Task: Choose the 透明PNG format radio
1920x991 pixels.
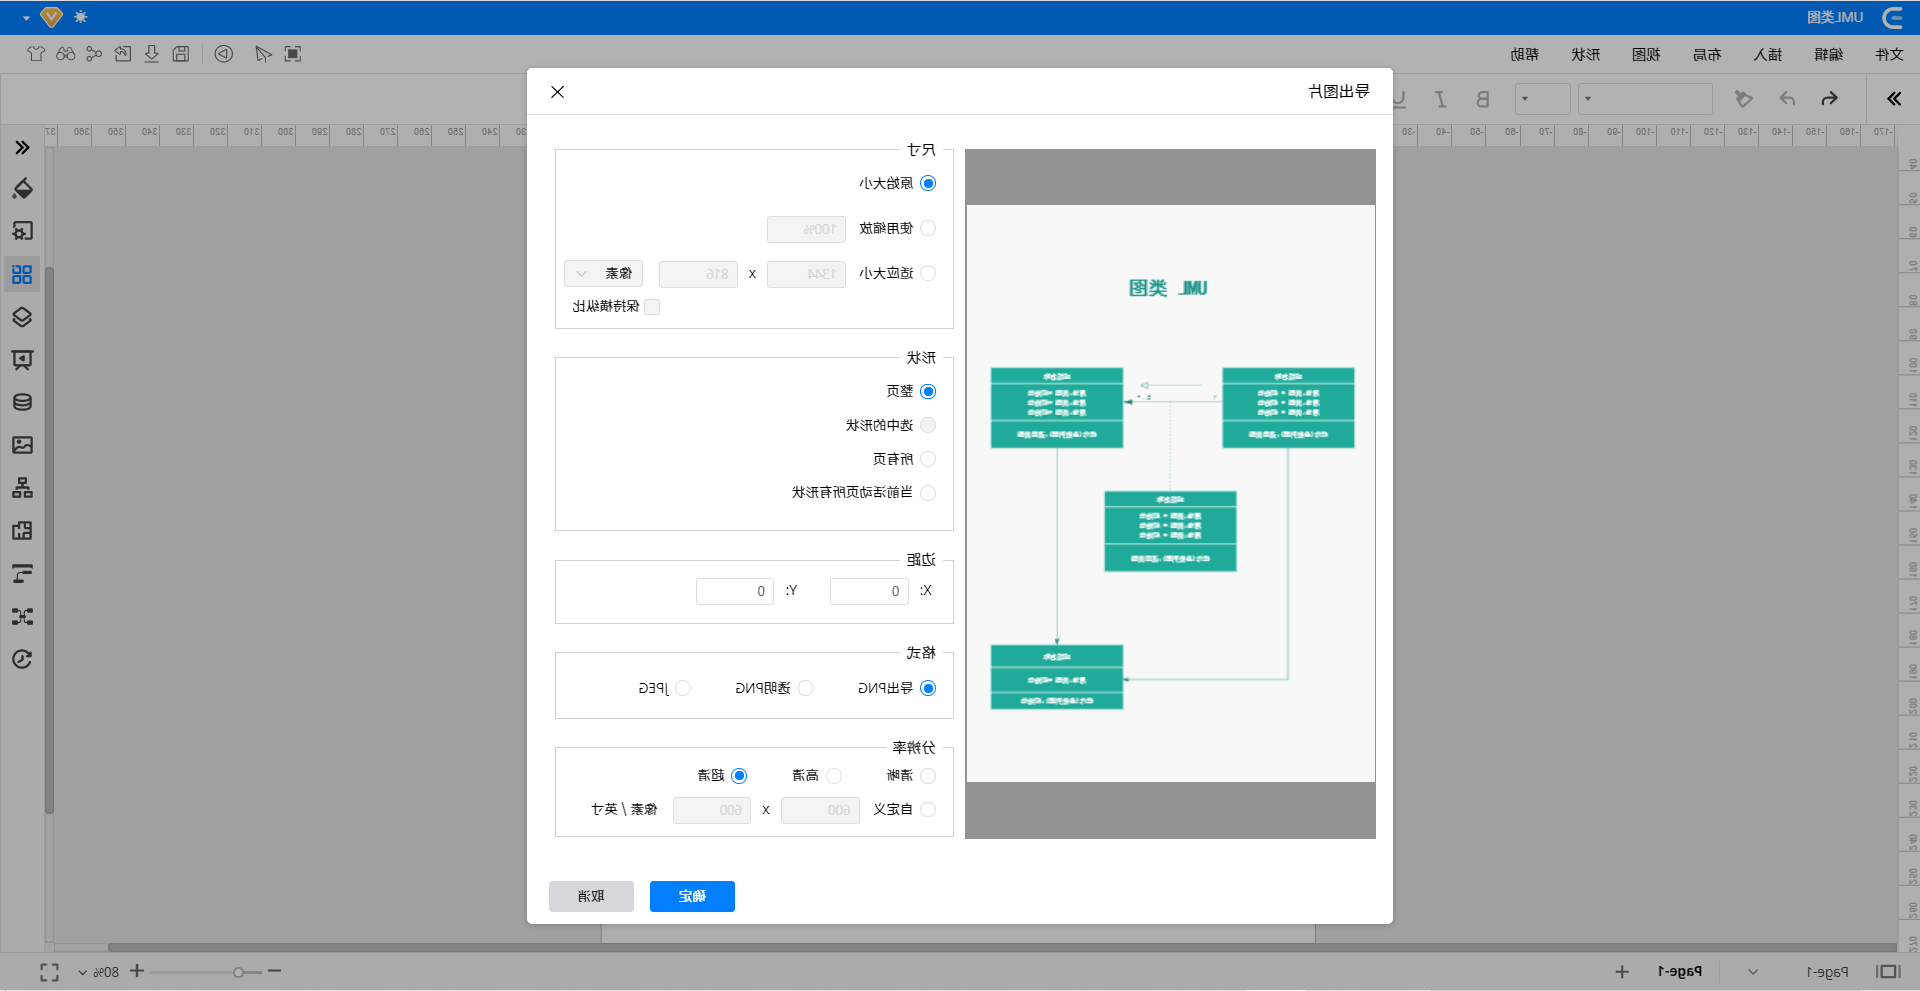Action: click(x=806, y=688)
